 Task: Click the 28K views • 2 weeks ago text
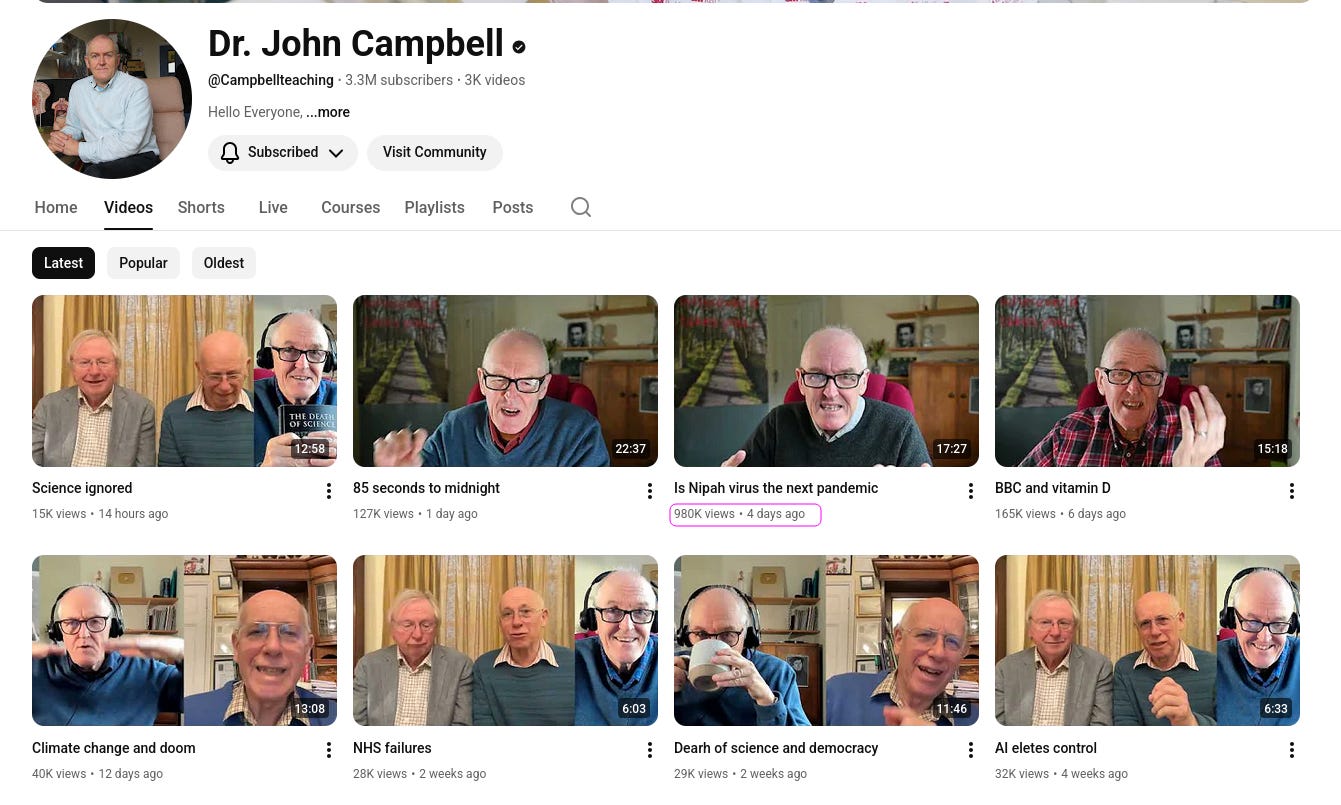point(419,774)
